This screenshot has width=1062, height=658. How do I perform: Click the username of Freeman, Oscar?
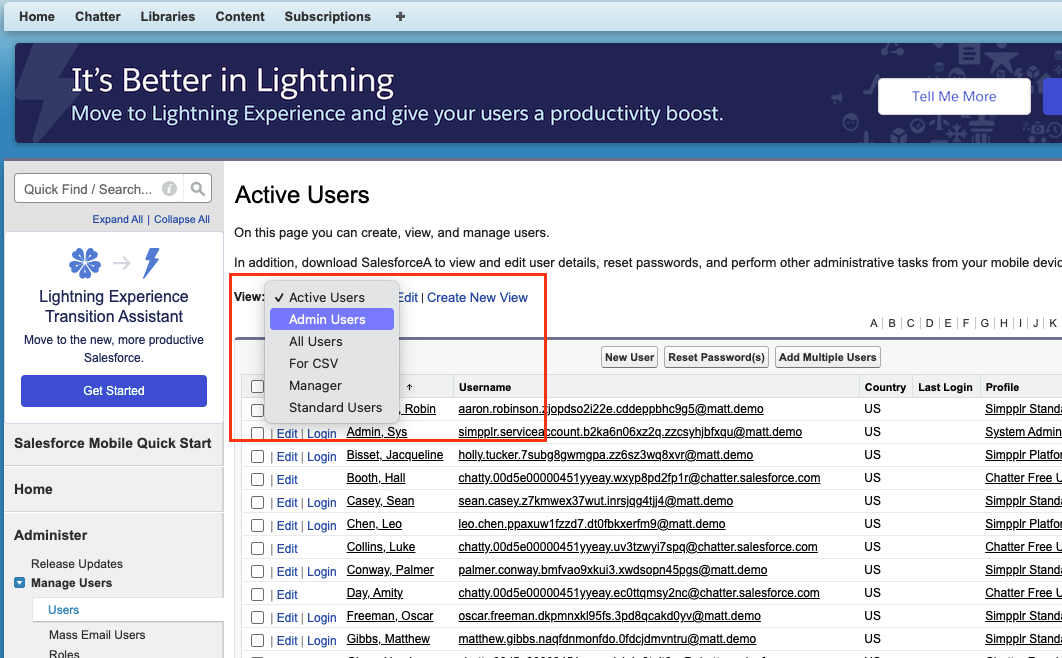(610, 616)
